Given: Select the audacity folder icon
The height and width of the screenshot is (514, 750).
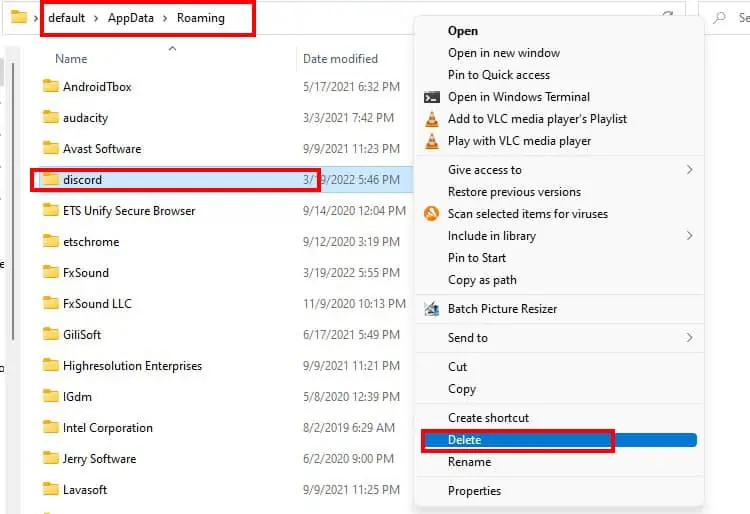Looking at the screenshot, I should [x=50, y=117].
